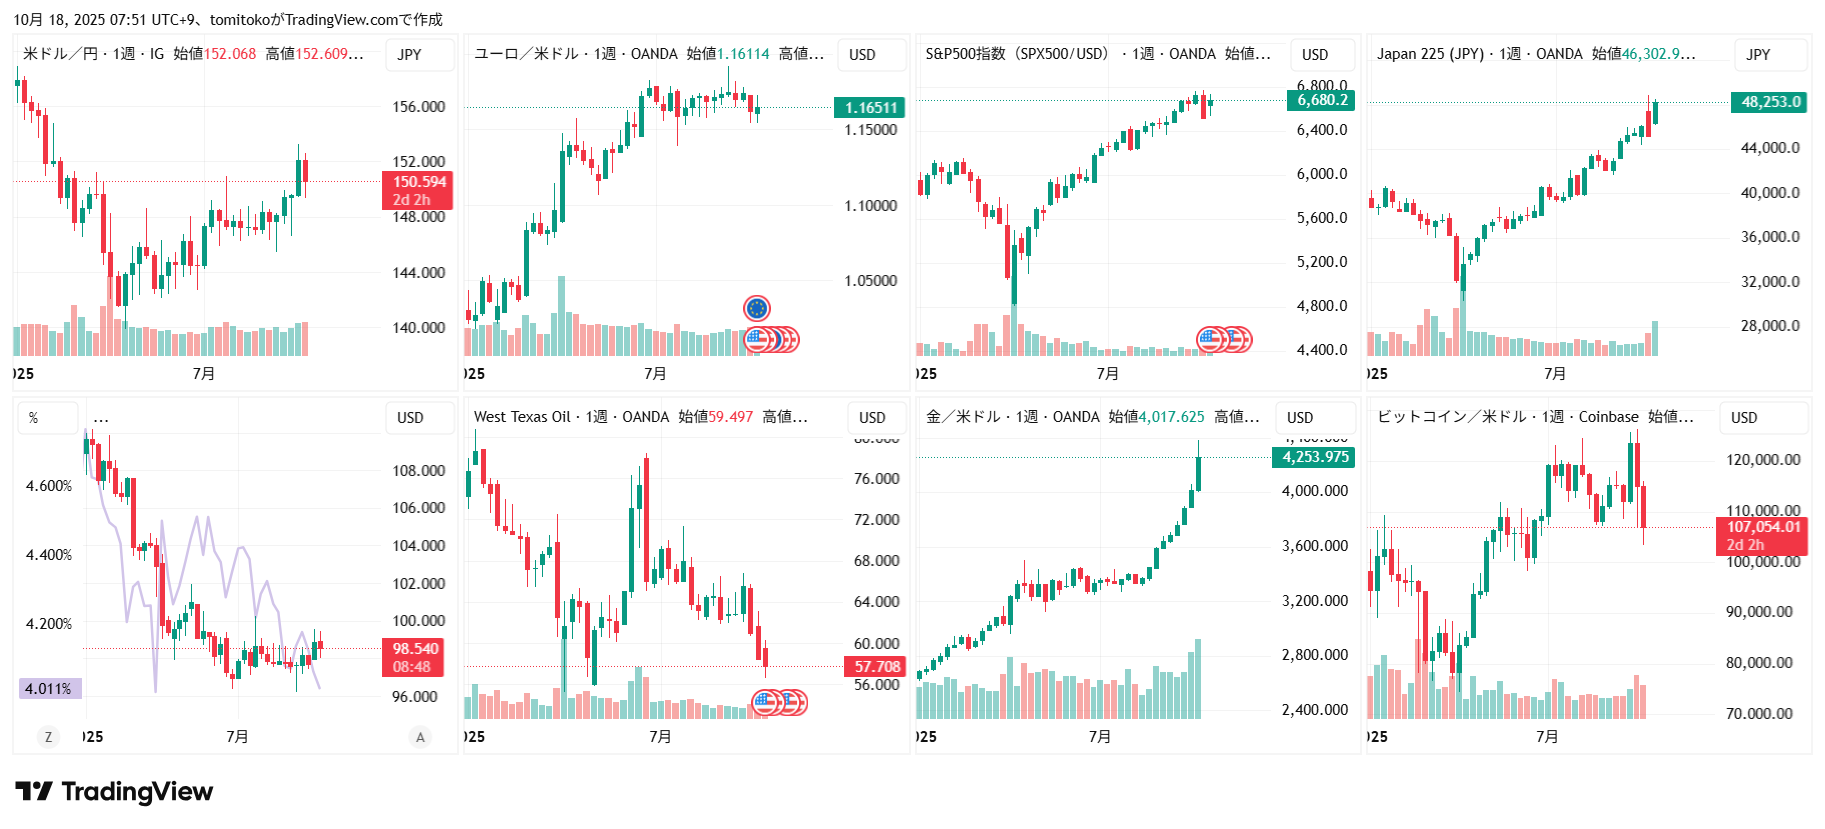The height and width of the screenshot is (829, 1825).
Task: Open the USD currency dropdown on the S&P500 chart
Action: pyautogui.click(x=1315, y=55)
